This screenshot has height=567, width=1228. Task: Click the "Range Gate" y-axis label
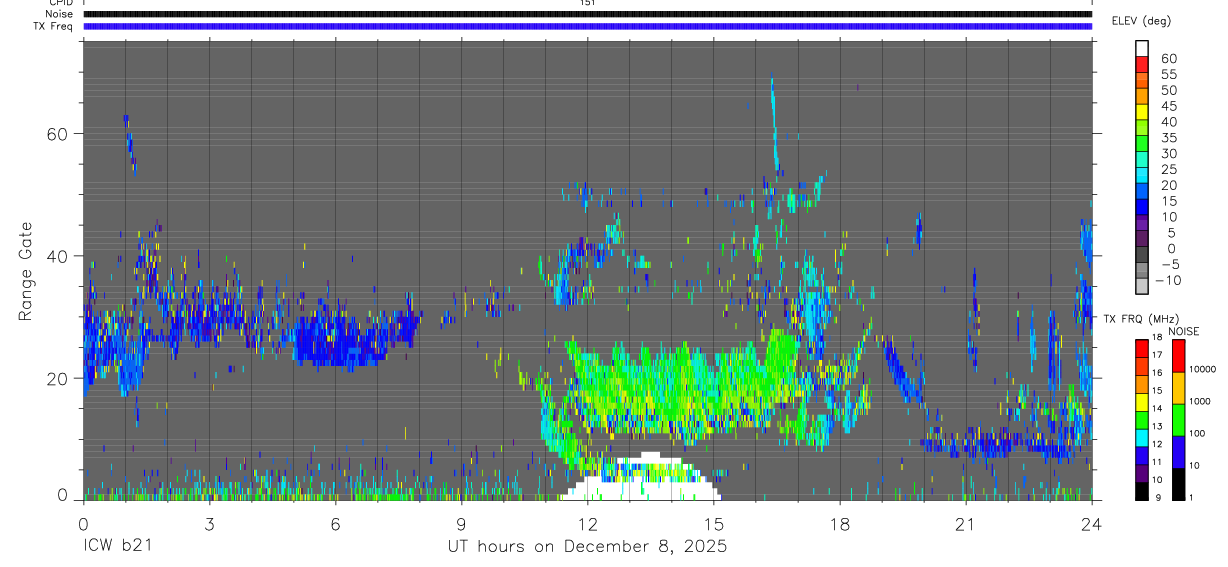pyautogui.click(x=26, y=271)
